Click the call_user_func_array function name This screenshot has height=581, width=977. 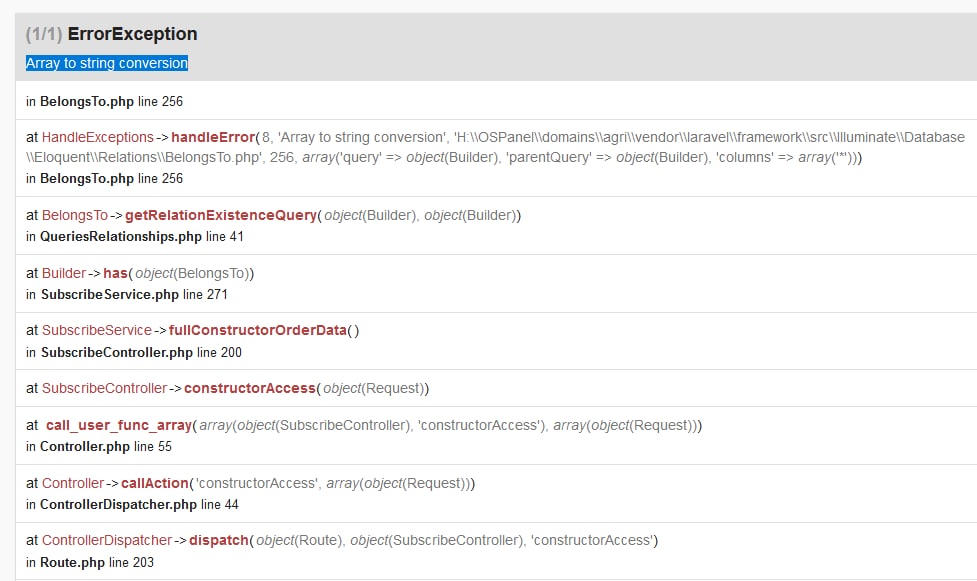[119, 425]
